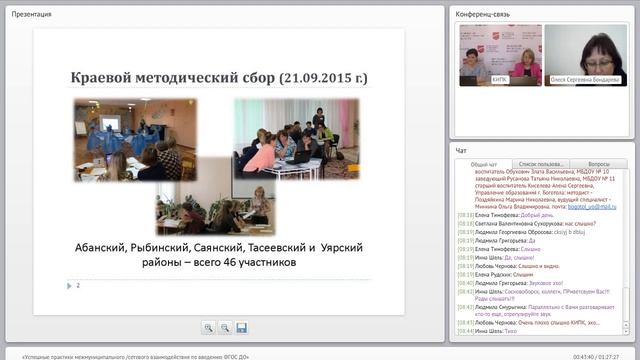Select Олеся Сергеевна Бондарева's video feed
640x360 pixels.
tap(586, 55)
